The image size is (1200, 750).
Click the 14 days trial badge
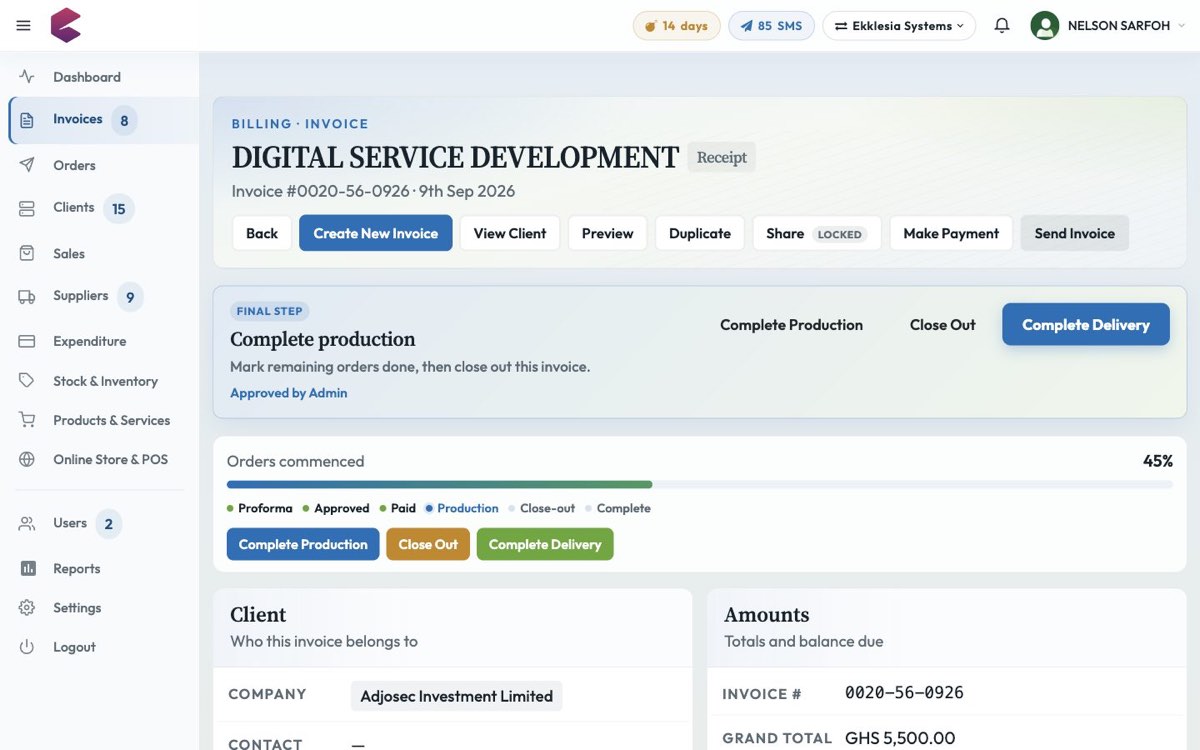click(x=676, y=26)
